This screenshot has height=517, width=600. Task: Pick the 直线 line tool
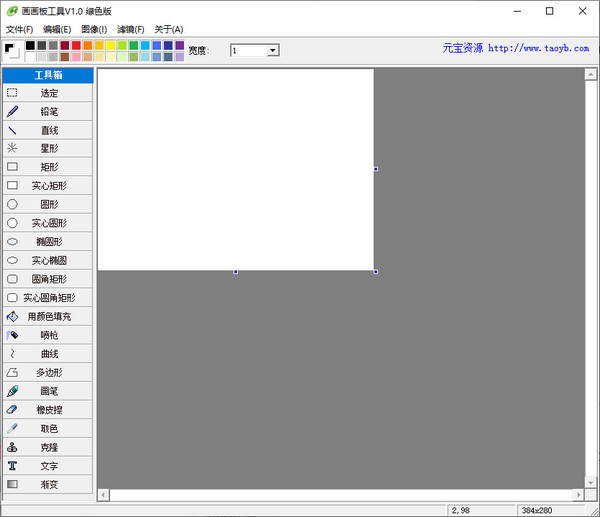pyautogui.click(x=48, y=130)
